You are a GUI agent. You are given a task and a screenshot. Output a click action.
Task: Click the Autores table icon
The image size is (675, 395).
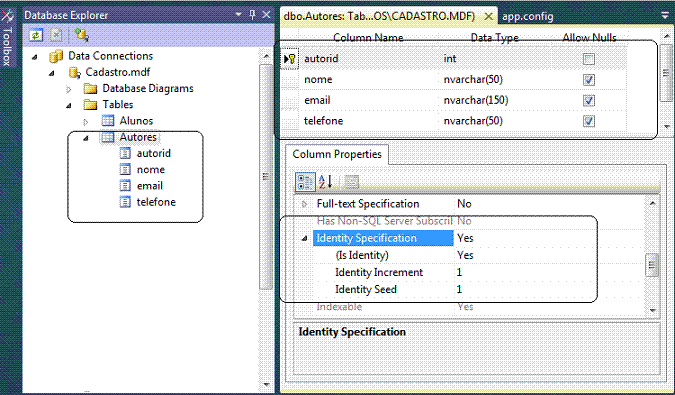(108, 137)
